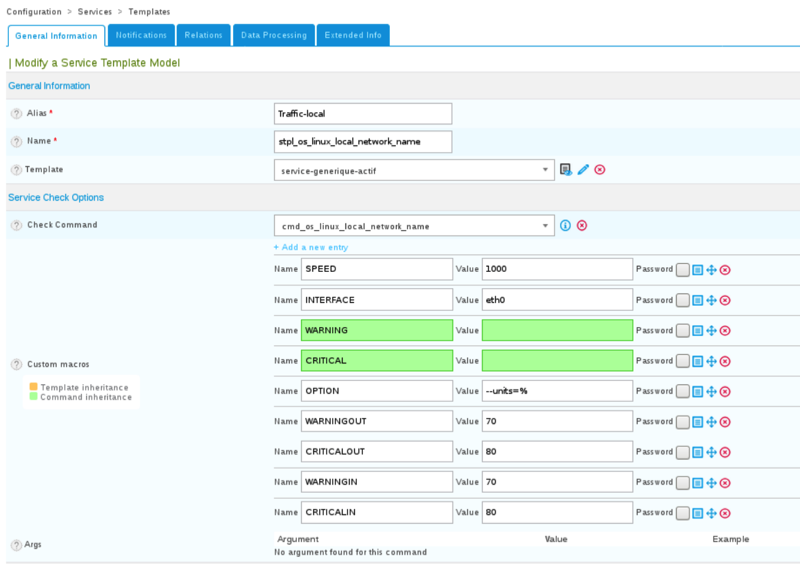Image resolution: width=800 pixels, height=564 pixels.
Task: Click the Alias input field with Traffic-local
Action: click(x=363, y=114)
